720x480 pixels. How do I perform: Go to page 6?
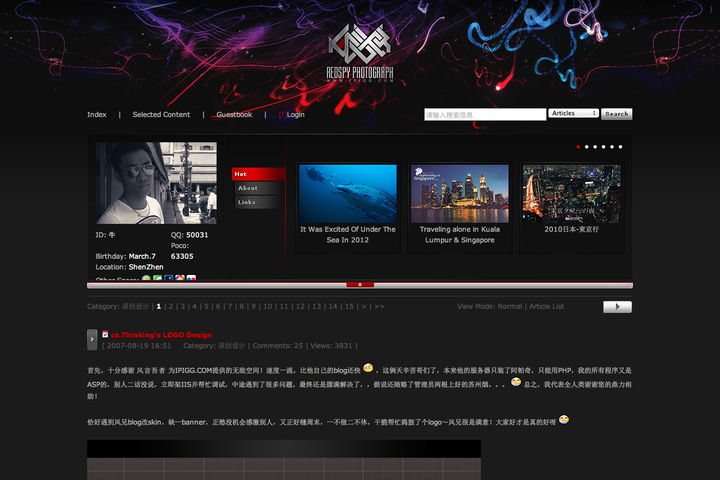pos(218,306)
